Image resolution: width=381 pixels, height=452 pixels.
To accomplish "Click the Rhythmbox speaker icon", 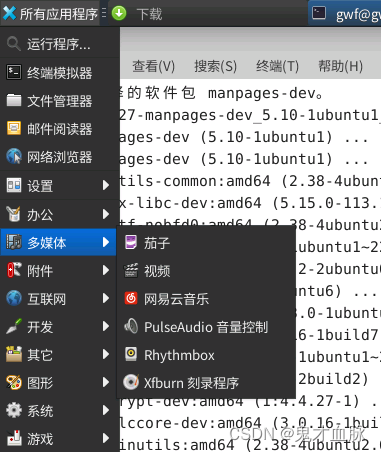I will (131, 354).
